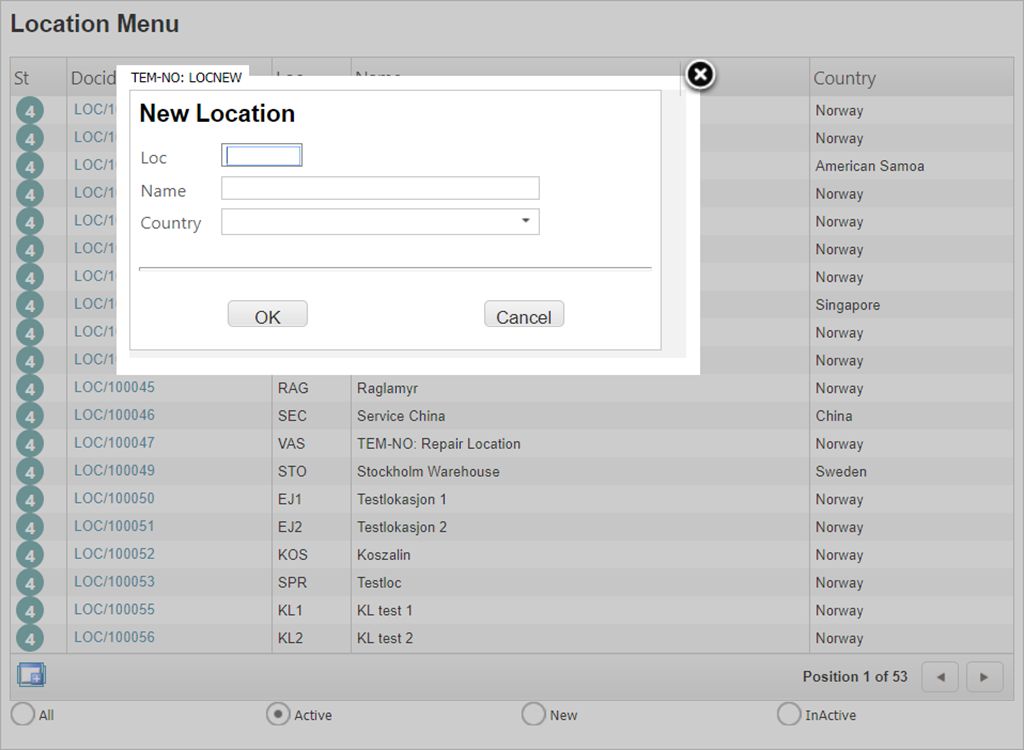
Task: Select the InActive radio button
Action: (789, 714)
